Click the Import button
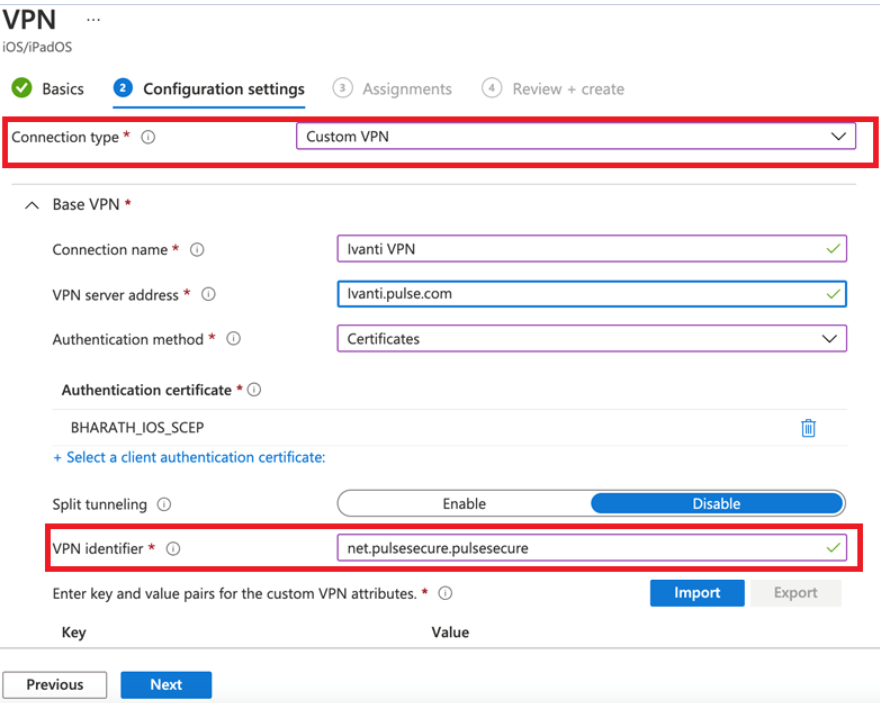 (x=697, y=593)
